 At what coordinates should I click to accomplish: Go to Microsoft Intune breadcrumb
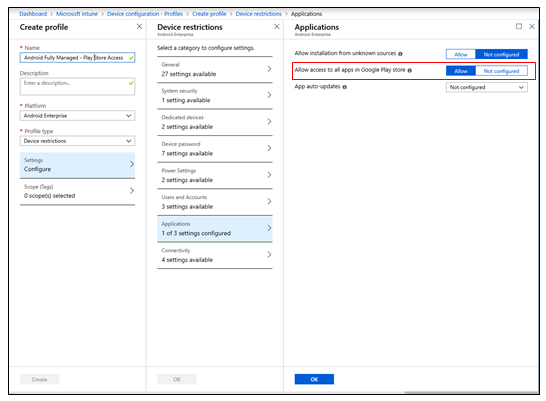[x=77, y=14]
